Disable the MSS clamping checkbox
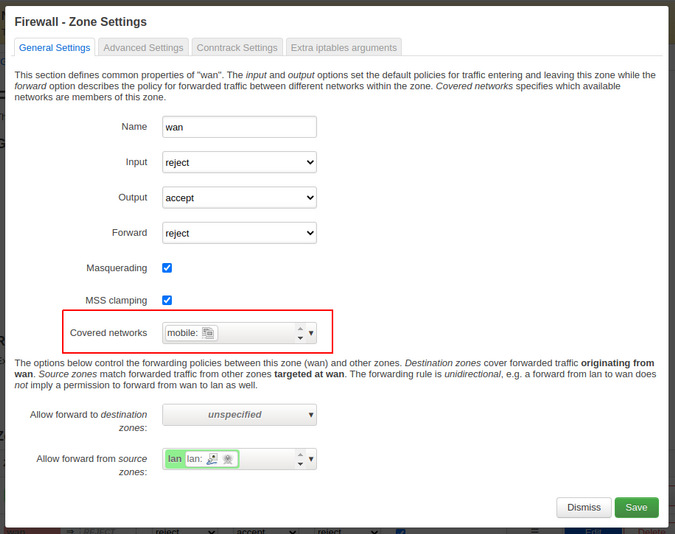This screenshot has width=675, height=534. click(x=167, y=300)
